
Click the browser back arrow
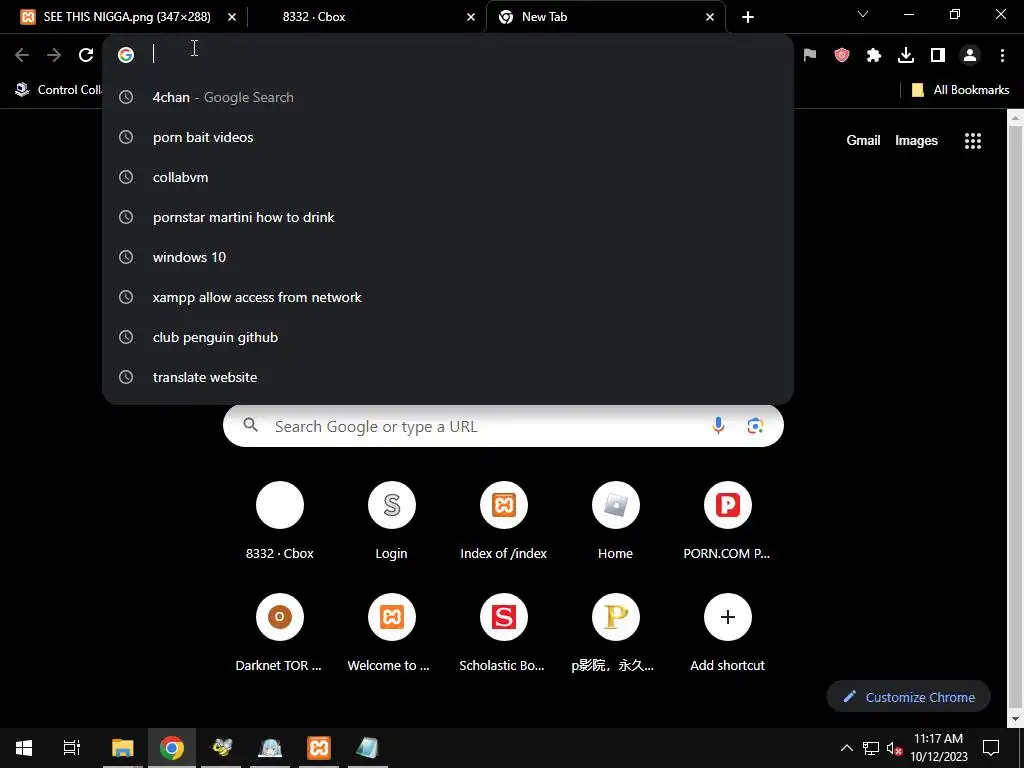[22, 56]
